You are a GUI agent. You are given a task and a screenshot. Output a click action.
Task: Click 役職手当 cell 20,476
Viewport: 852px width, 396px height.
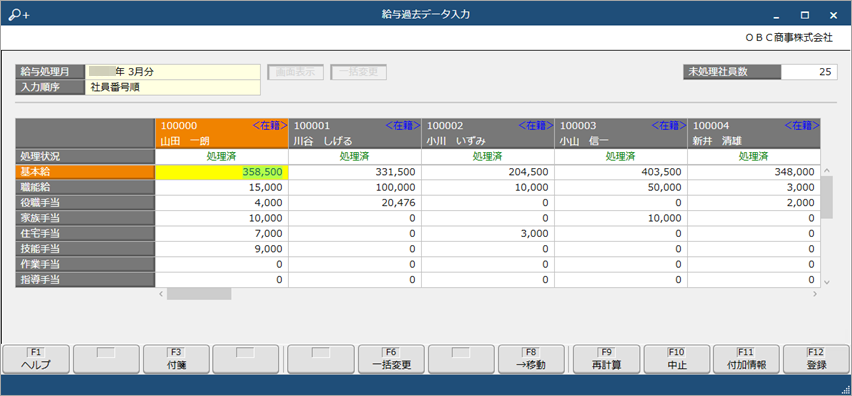point(355,203)
